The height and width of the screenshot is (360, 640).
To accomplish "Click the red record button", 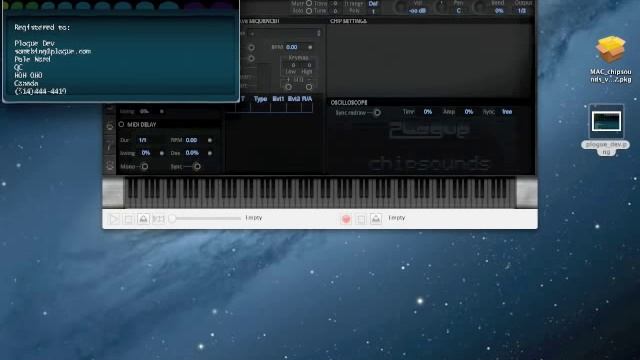I will tap(346, 219).
